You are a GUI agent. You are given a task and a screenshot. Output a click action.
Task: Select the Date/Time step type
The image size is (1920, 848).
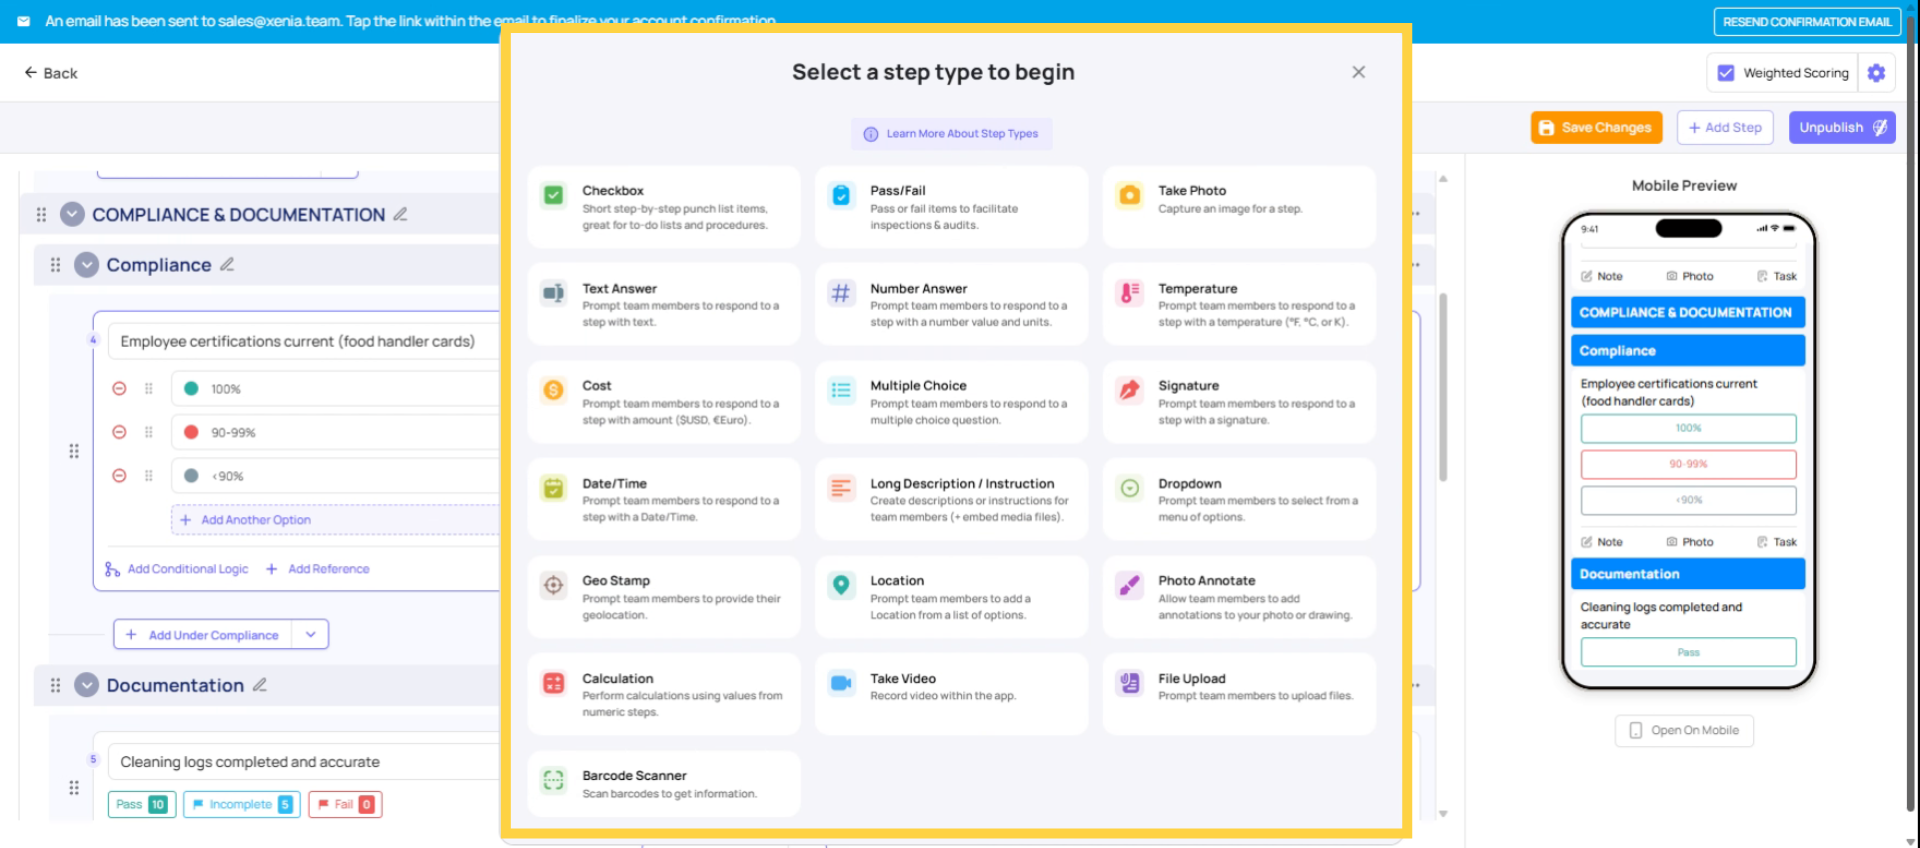coord(663,499)
